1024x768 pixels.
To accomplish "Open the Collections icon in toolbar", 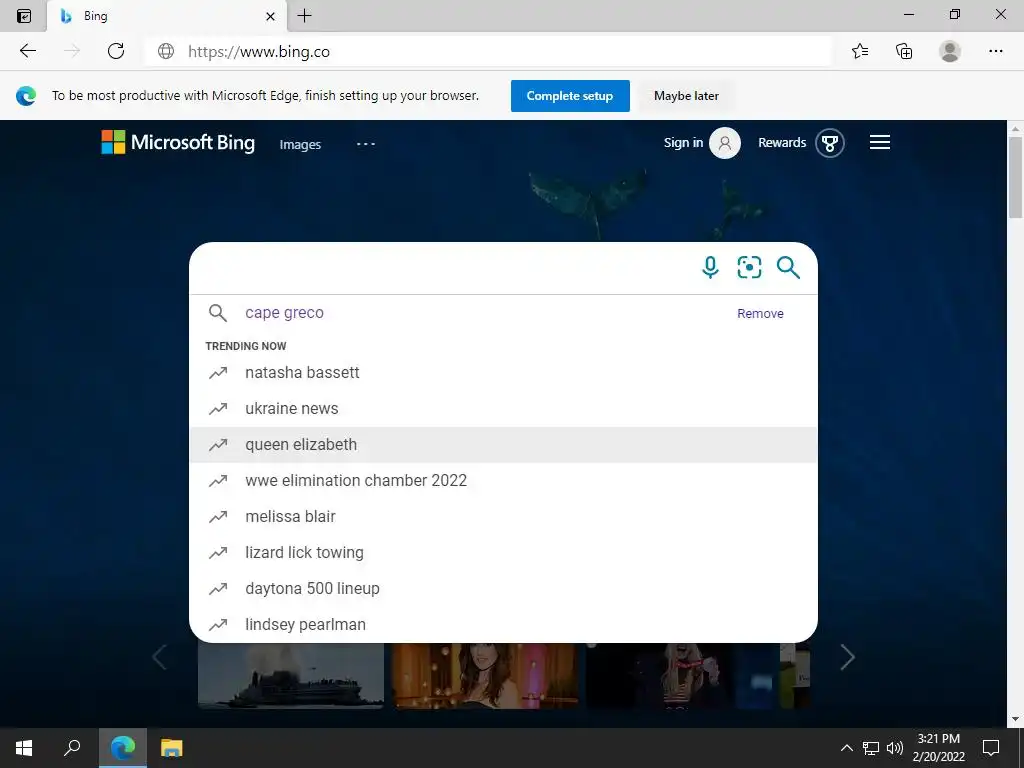I will pos(904,51).
